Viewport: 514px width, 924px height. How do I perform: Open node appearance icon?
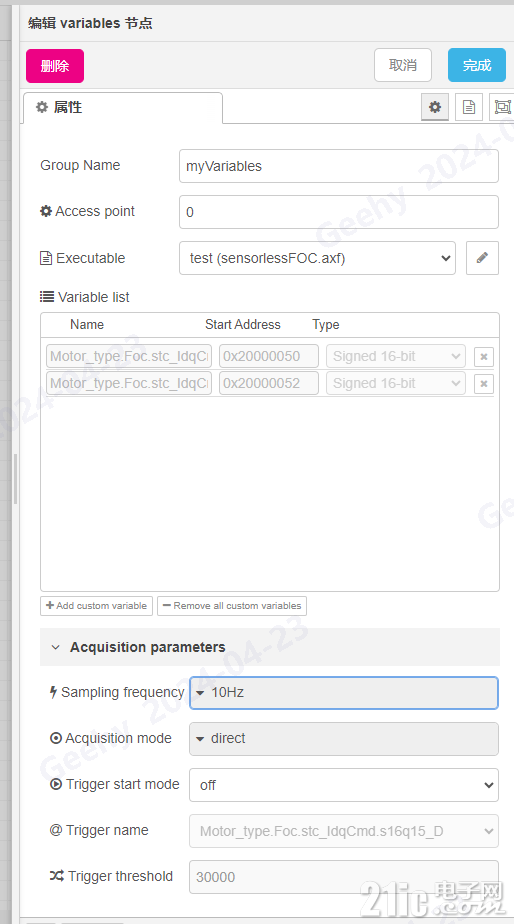tap(502, 107)
